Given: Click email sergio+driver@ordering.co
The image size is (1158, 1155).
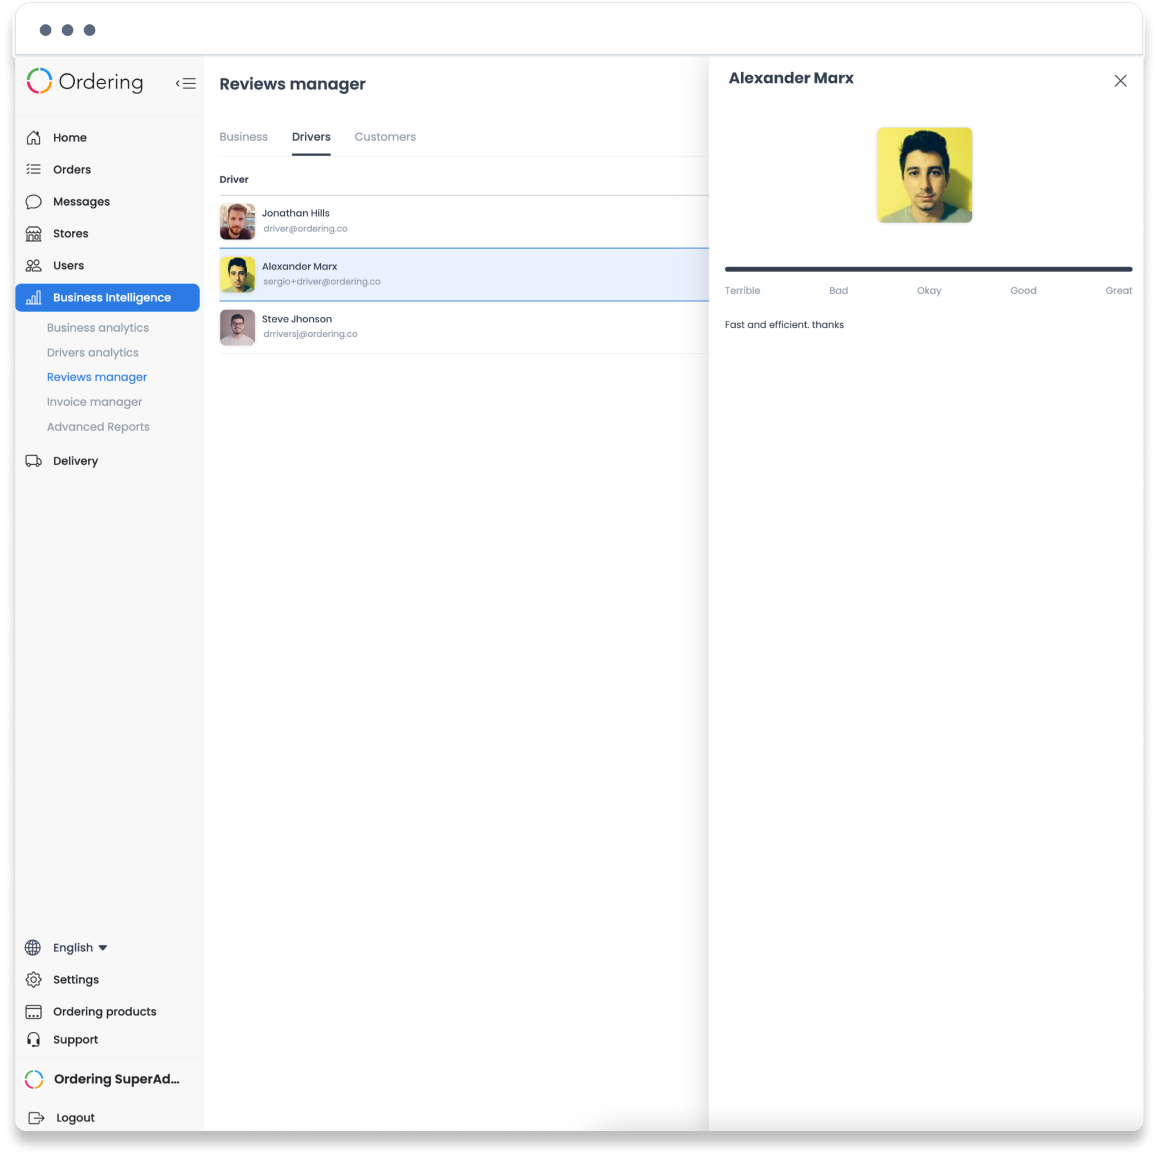Looking at the screenshot, I should click(x=322, y=281).
